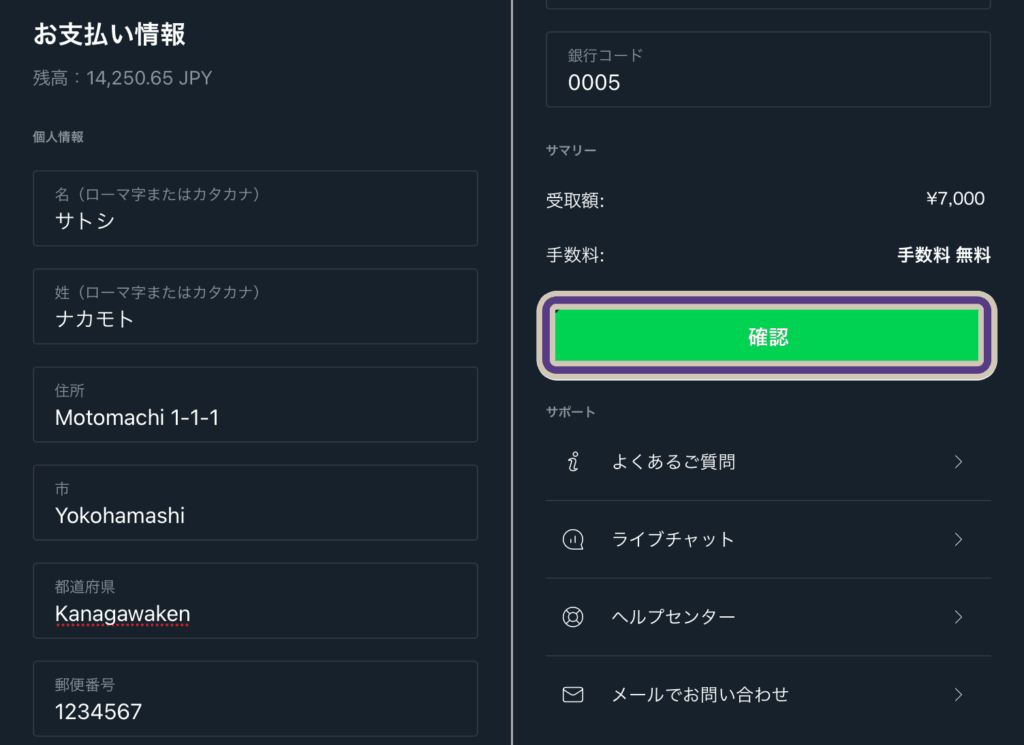Open the よくあるご質問 support item
The image size is (1024, 745).
pos(768,462)
